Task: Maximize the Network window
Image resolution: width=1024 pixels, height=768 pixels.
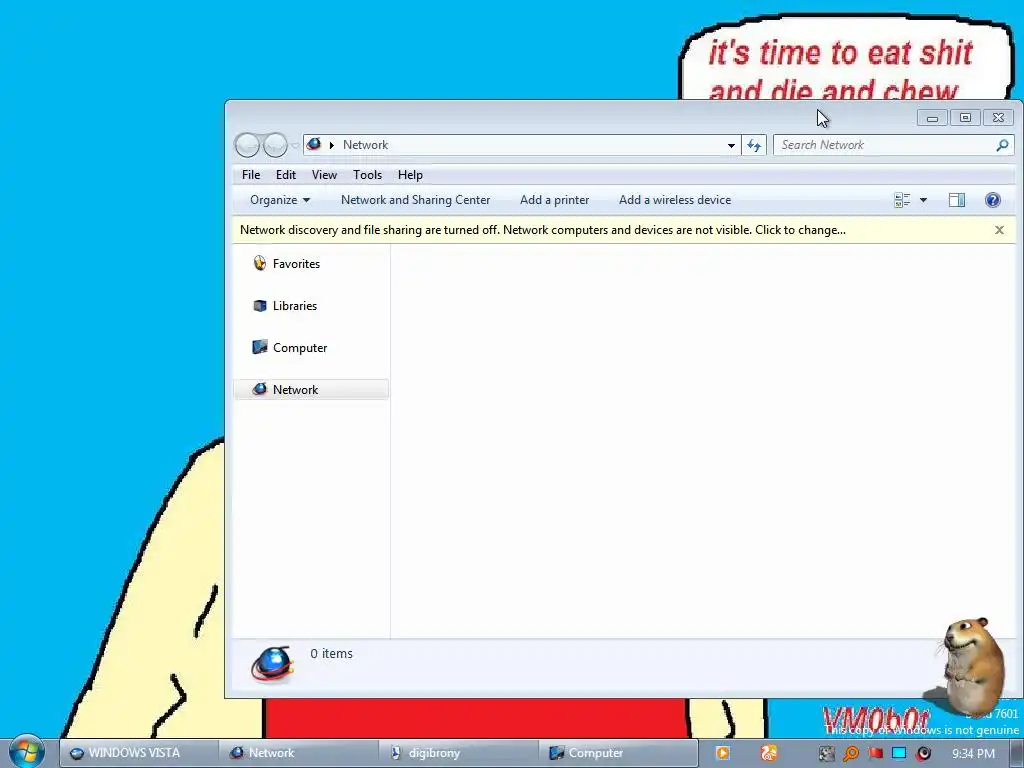Action: pos(965,118)
